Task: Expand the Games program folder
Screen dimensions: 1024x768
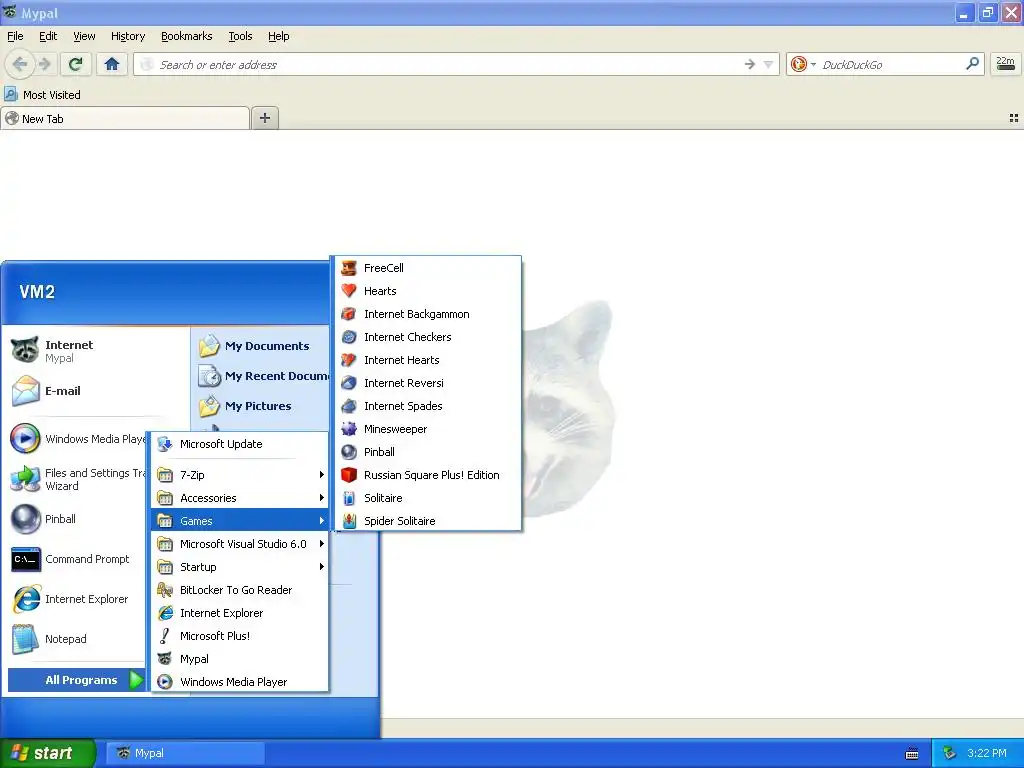Action: click(x=240, y=521)
